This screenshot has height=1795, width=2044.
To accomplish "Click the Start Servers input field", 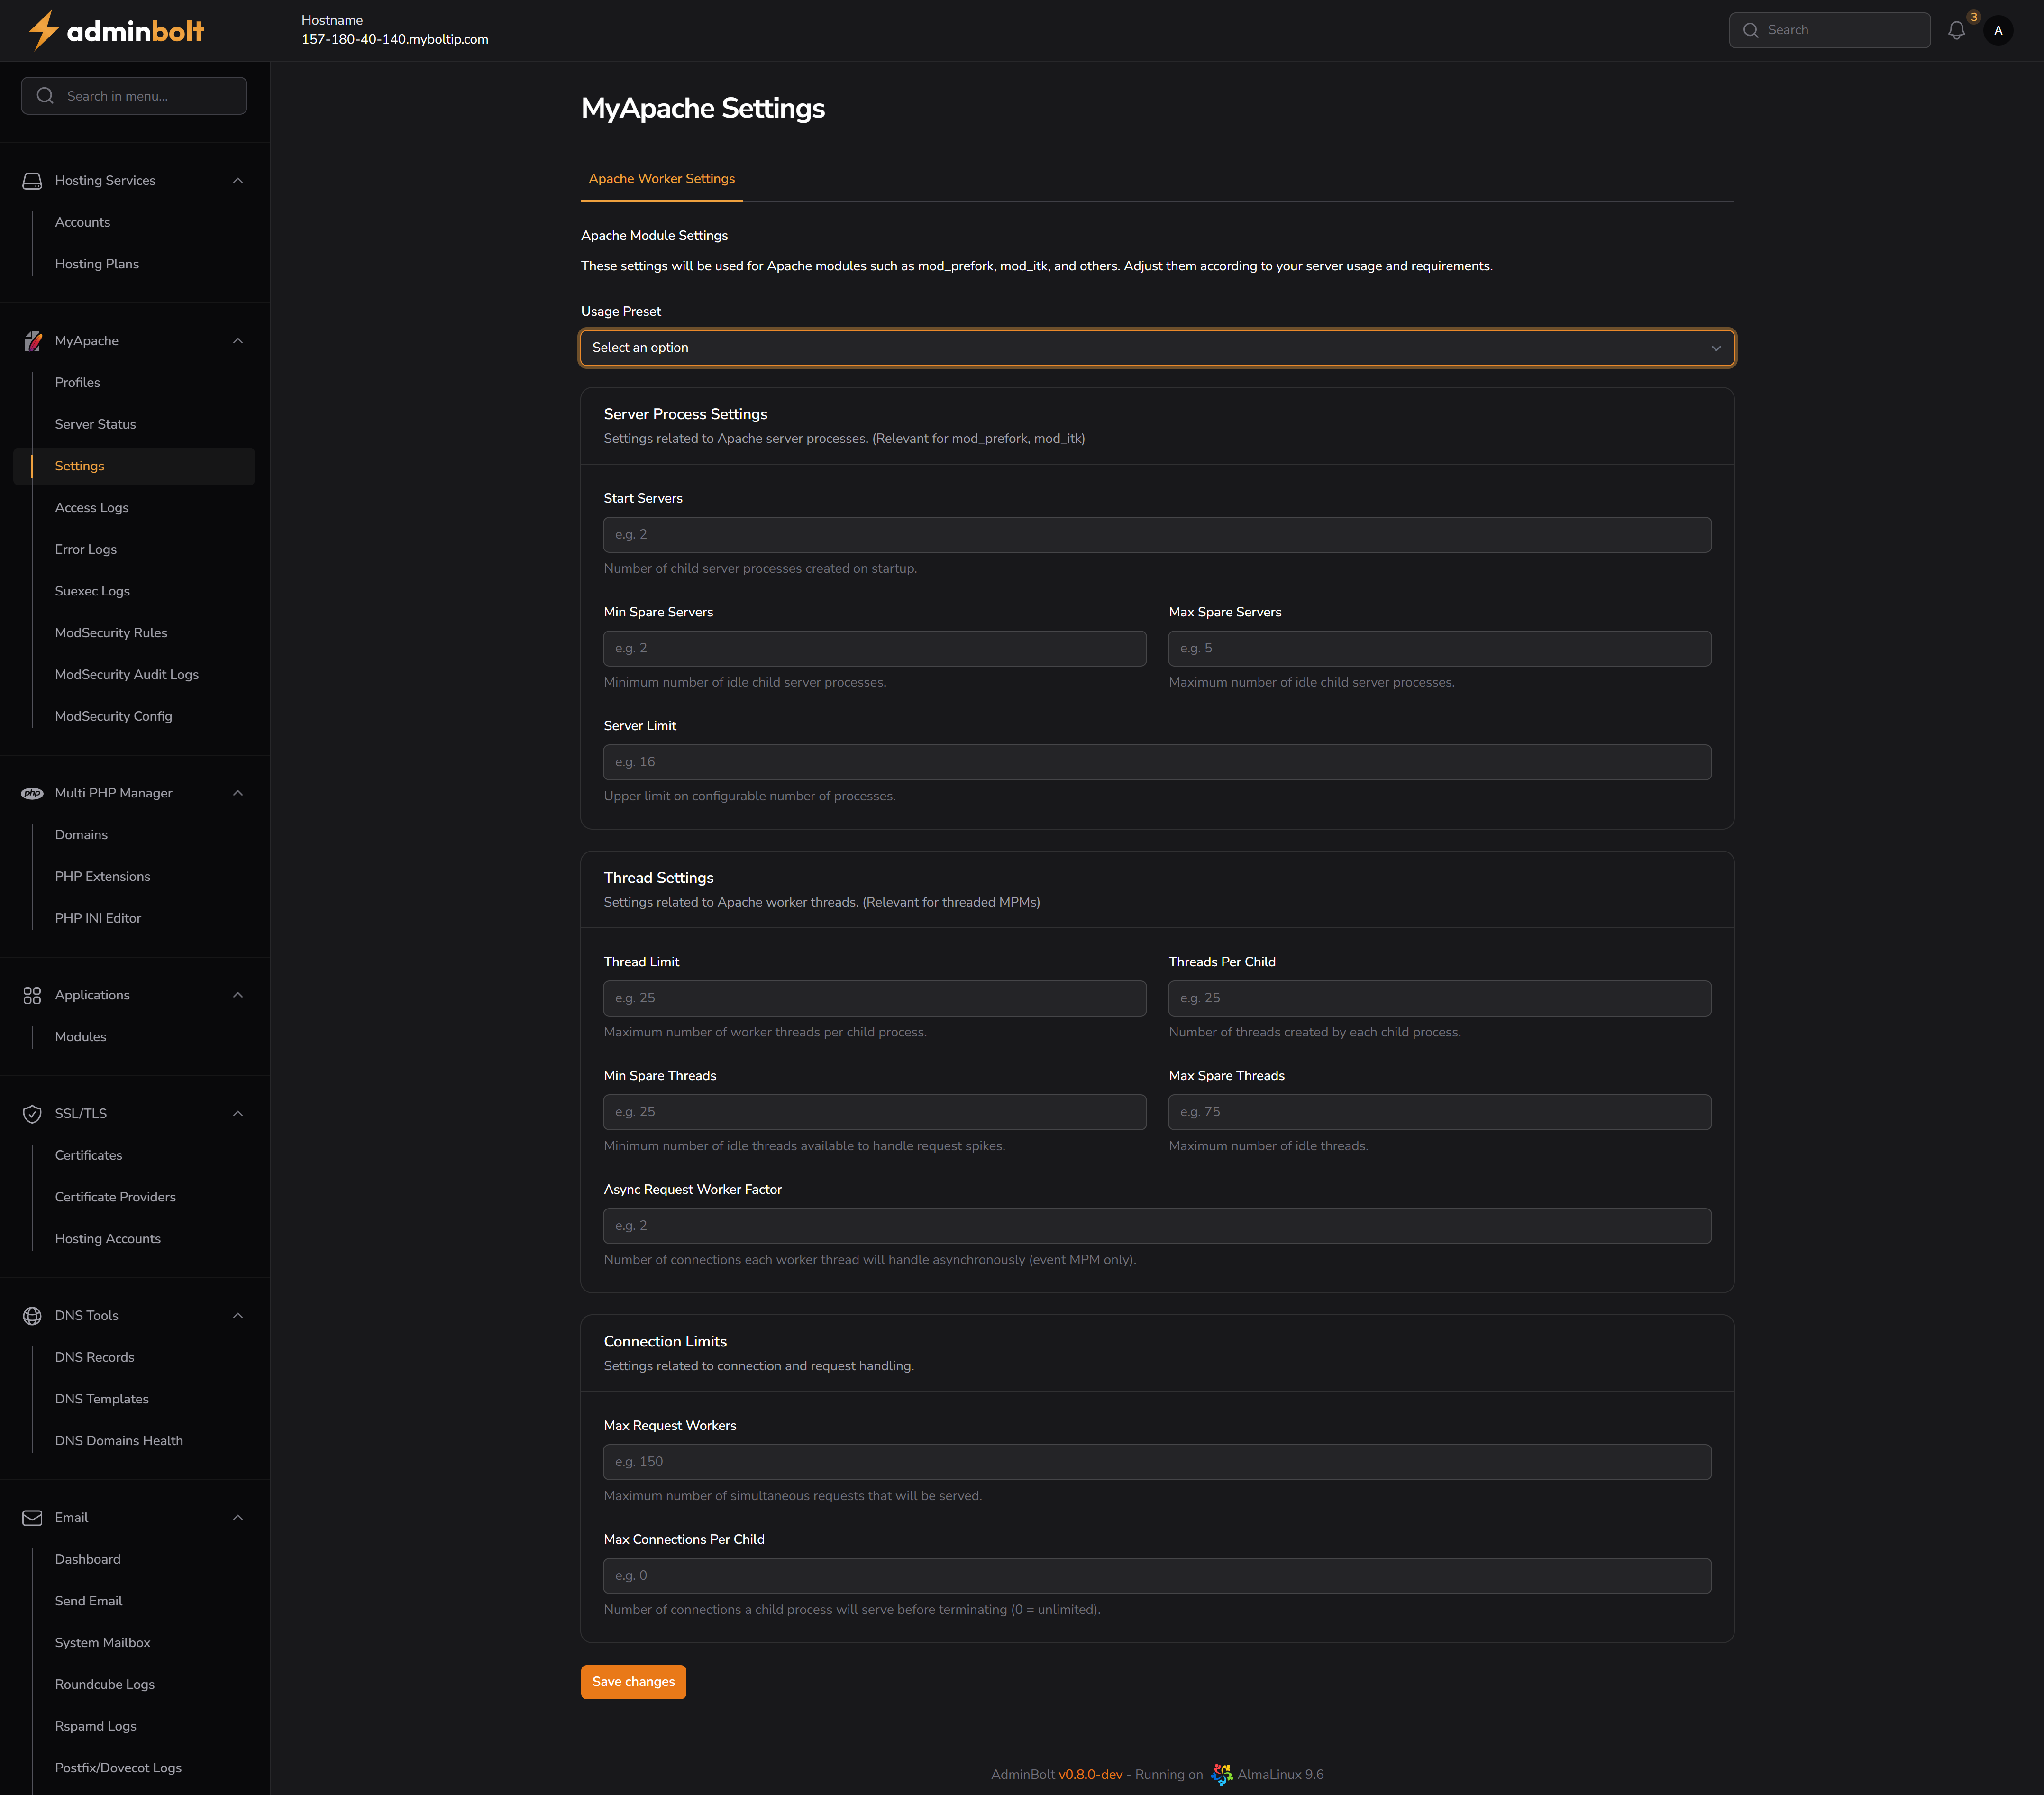I will pos(1156,534).
